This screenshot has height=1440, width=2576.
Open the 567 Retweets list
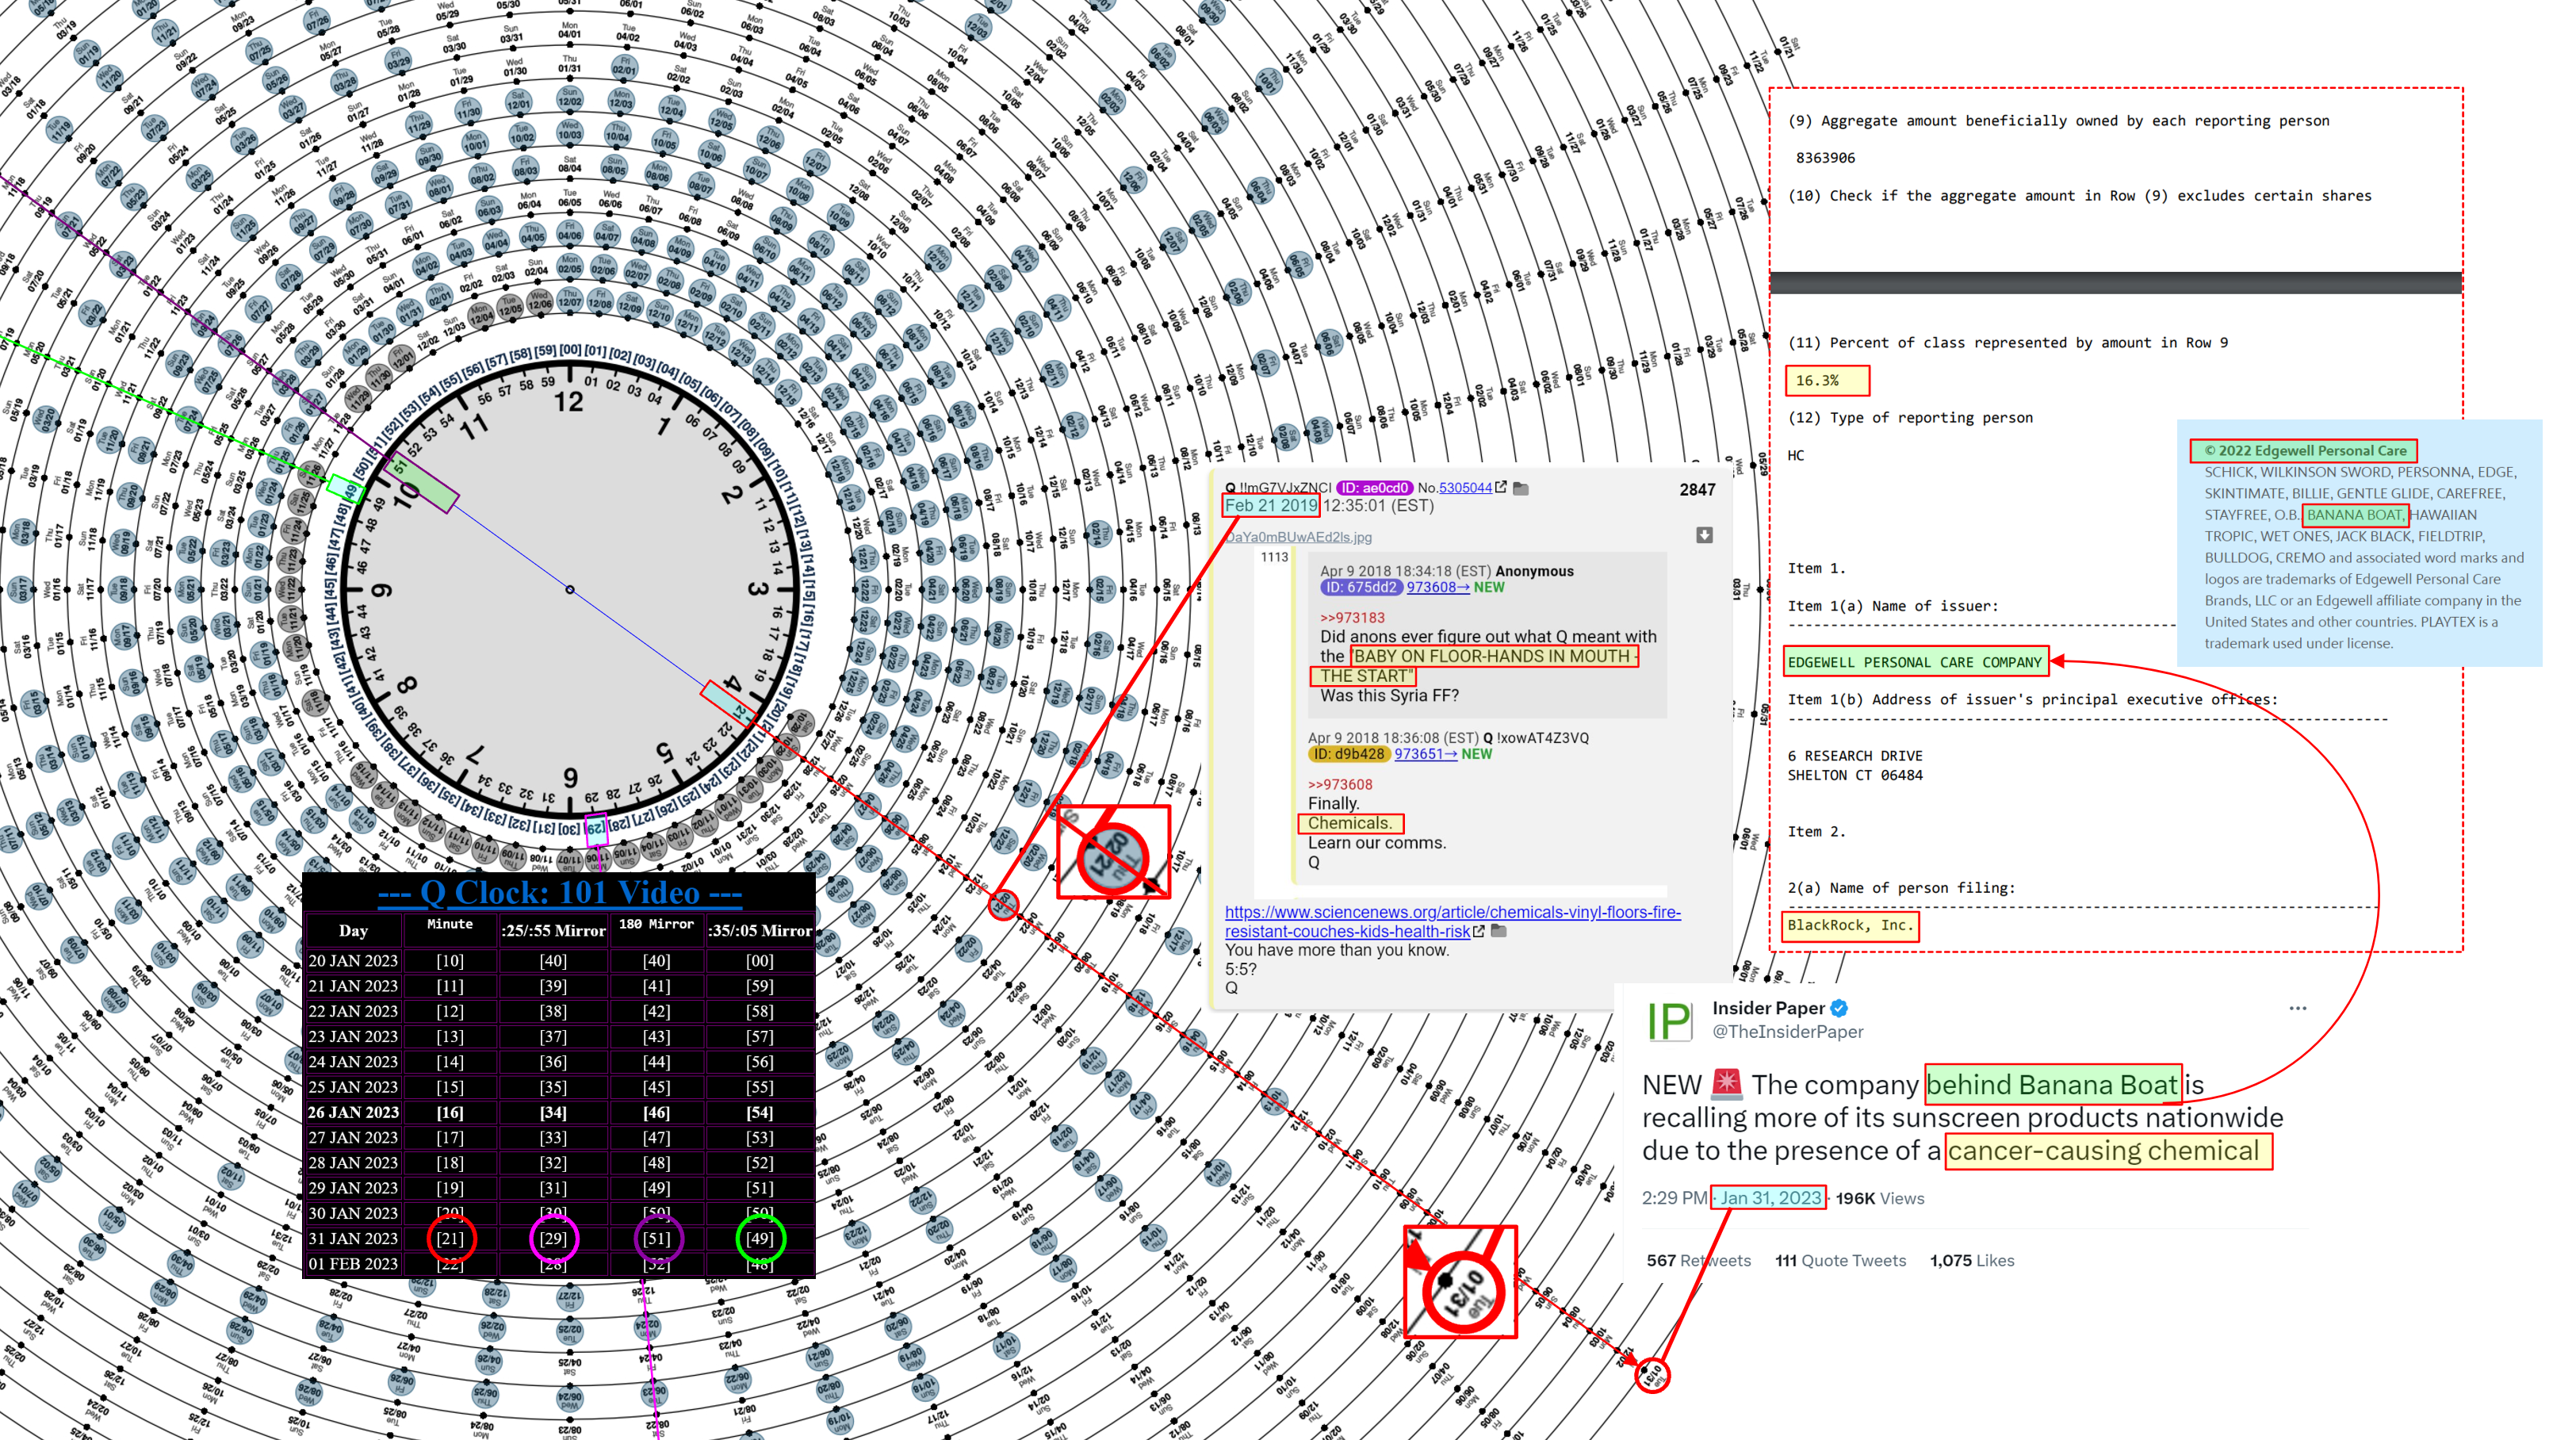1698,1260
